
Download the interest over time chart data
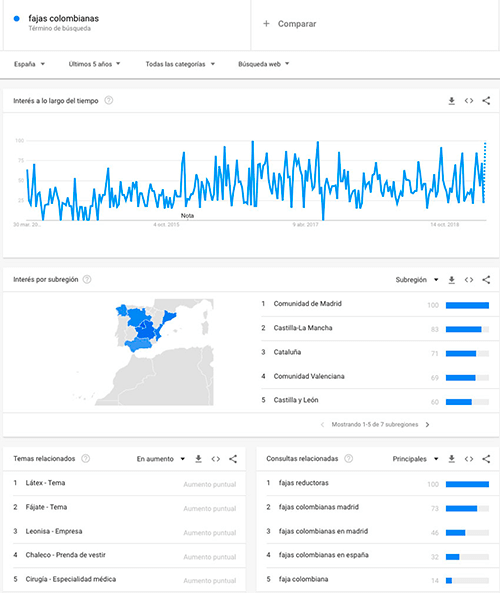(x=452, y=101)
